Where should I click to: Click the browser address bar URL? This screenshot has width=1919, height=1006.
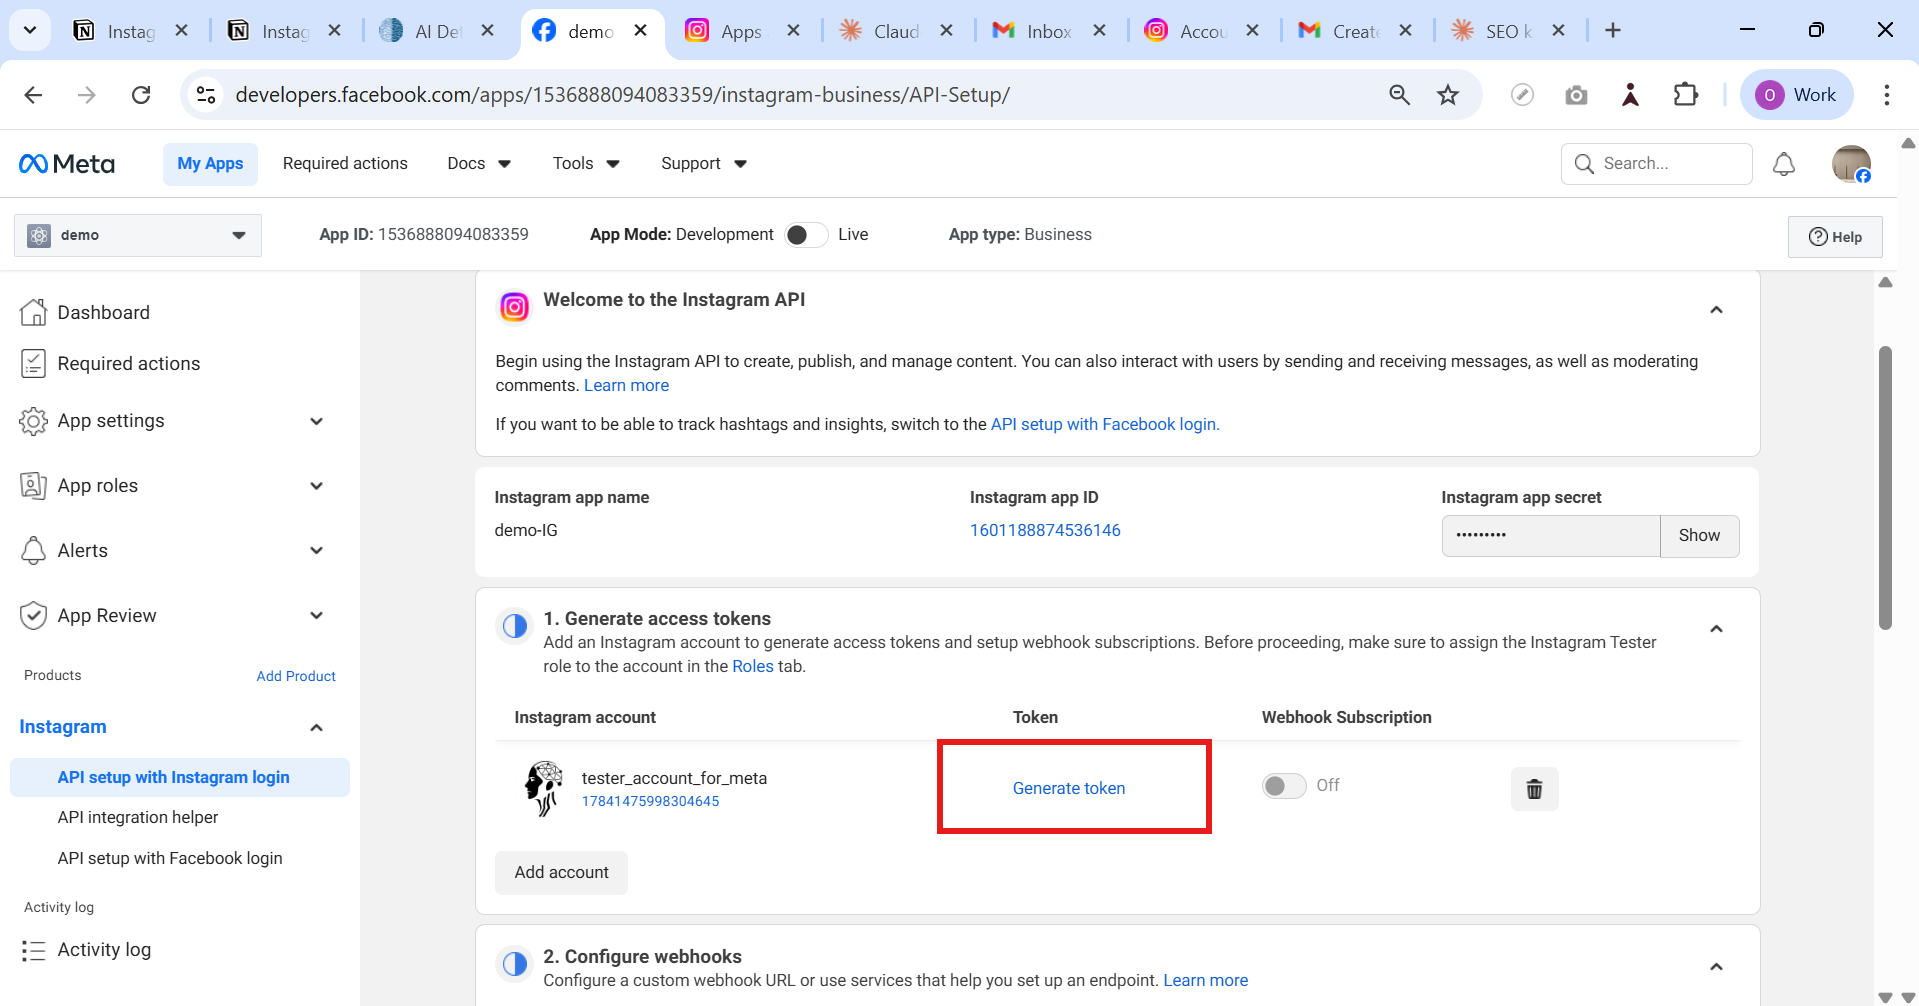622,95
